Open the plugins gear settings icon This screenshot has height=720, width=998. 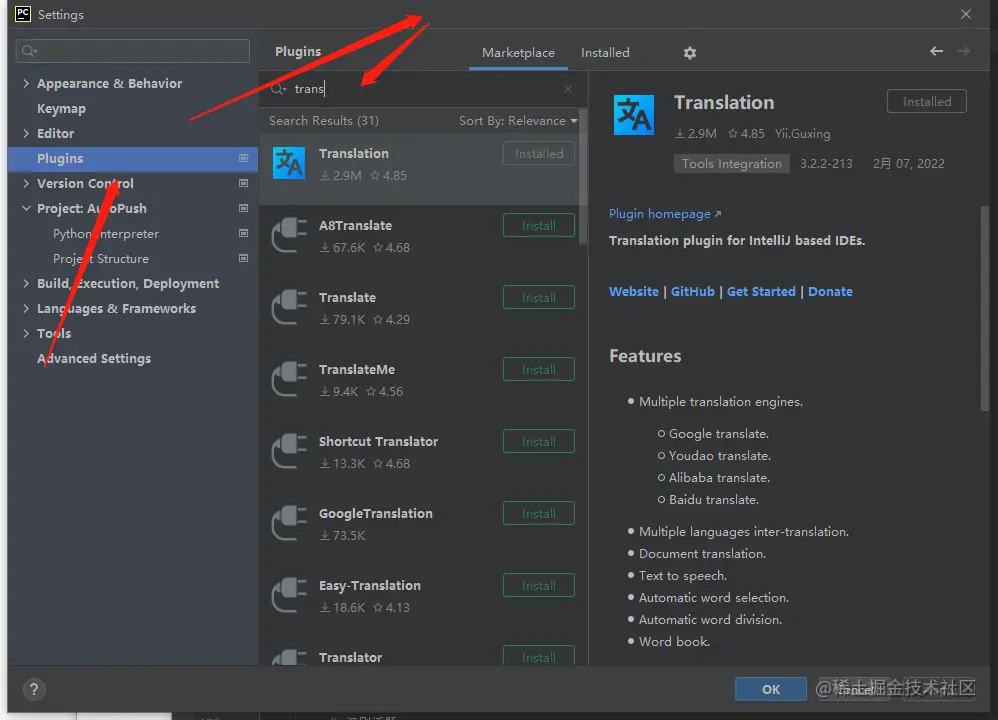coord(689,53)
